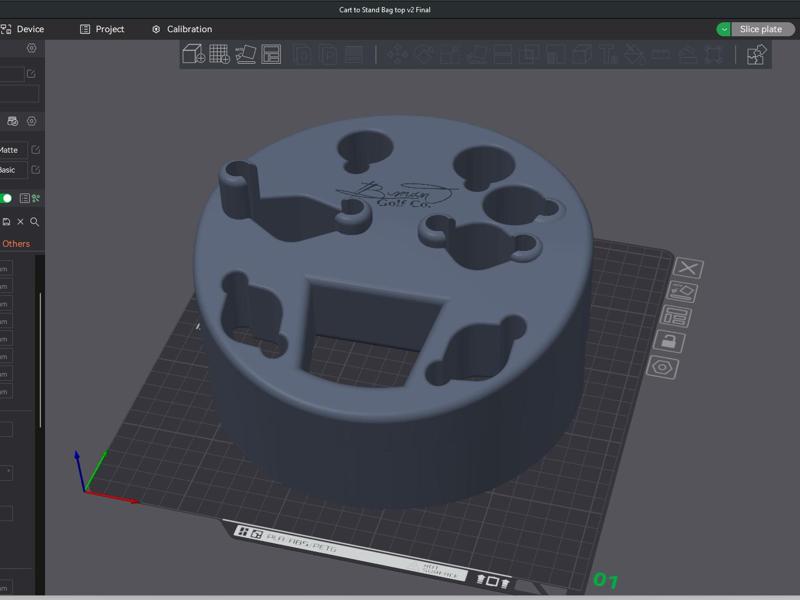Click the plate orient icon beside bed
Screen dimensions: 800x600
(x=683, y=292)
